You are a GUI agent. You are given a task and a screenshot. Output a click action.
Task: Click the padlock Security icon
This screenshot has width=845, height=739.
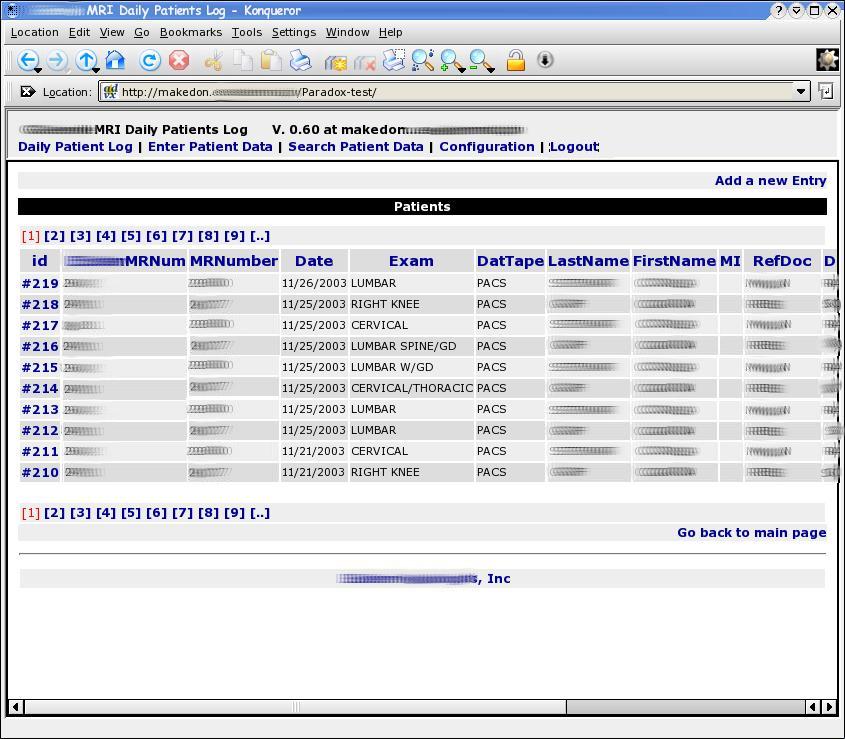pos(516,60)
